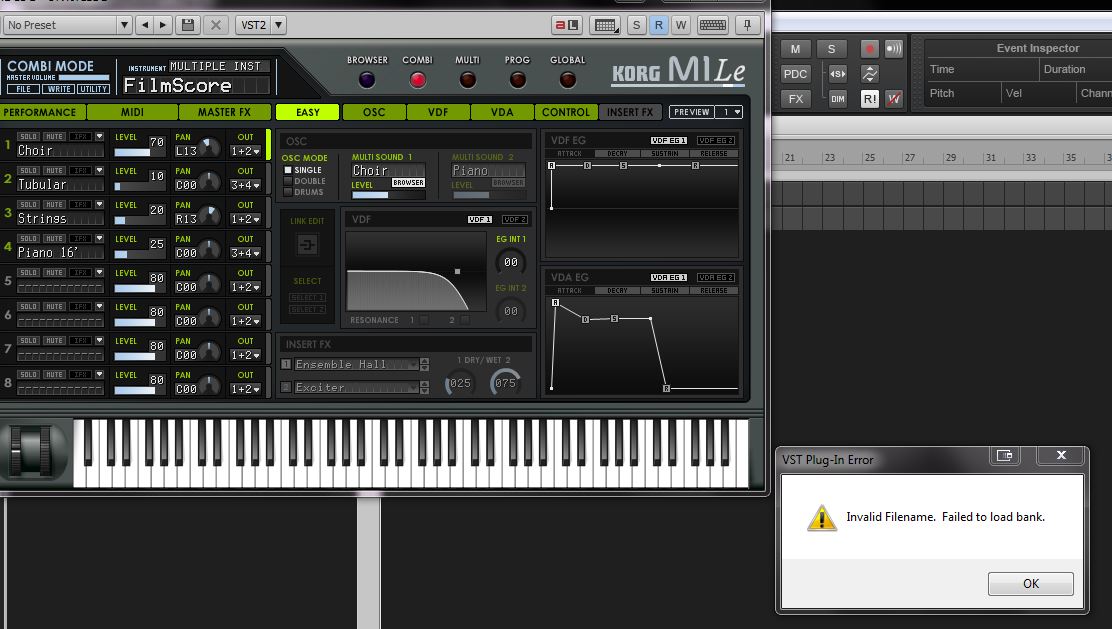Solo timbre 1 Choir
Image resolution: width=1112 pixels, height=629 pixels.
[28, 136]
